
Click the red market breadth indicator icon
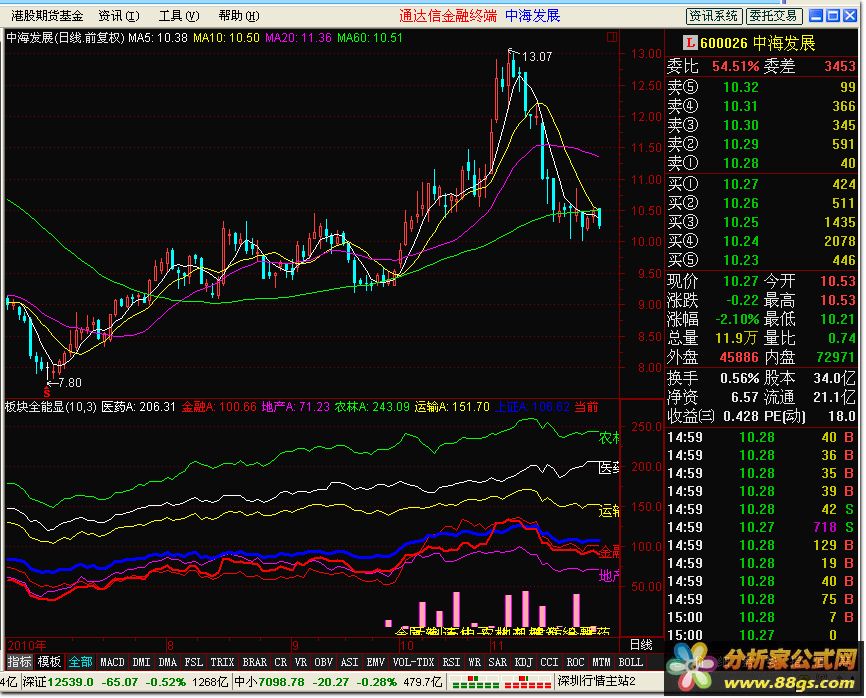pos(527,683)
